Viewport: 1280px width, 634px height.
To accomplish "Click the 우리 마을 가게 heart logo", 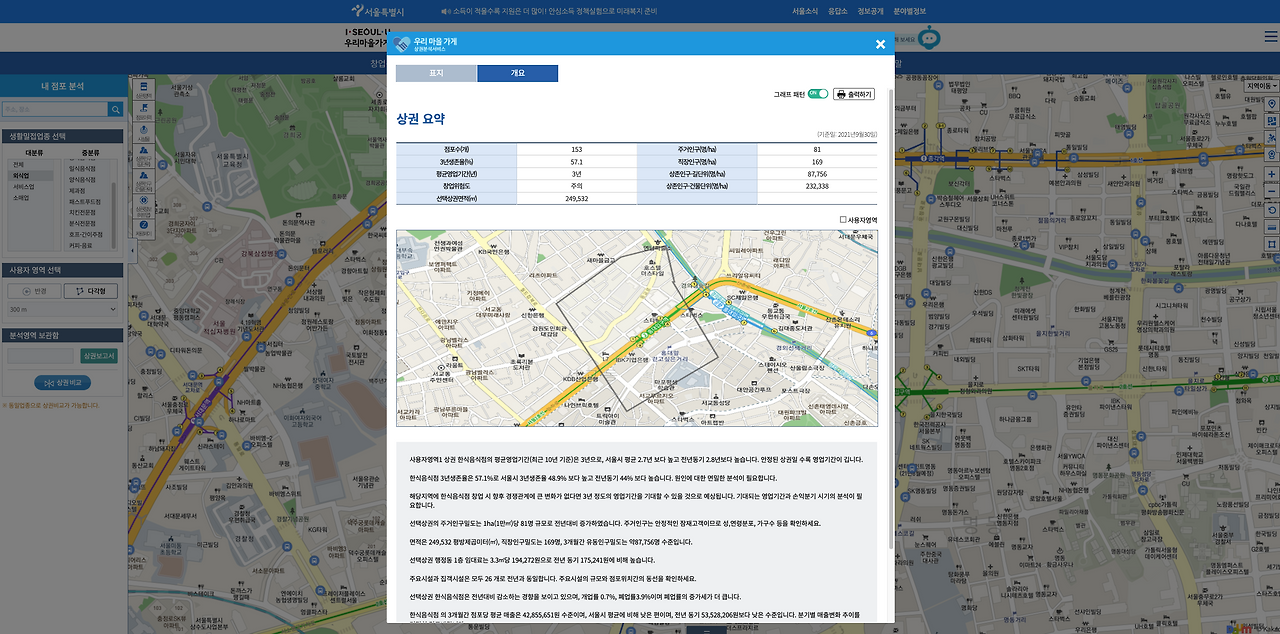I will (401, 44).
